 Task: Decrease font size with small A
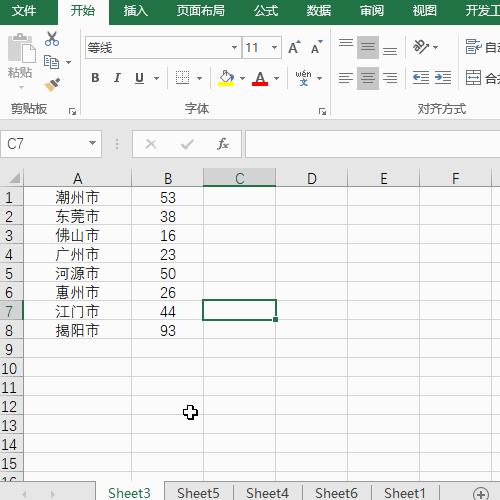click(316, 47)
